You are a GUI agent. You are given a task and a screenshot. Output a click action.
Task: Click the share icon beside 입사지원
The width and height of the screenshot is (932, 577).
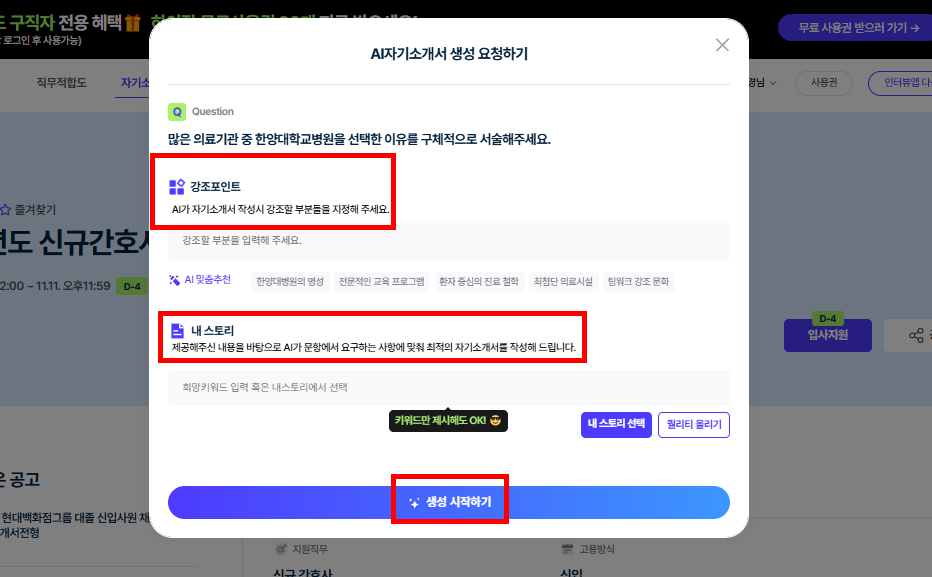click(915, 336)
